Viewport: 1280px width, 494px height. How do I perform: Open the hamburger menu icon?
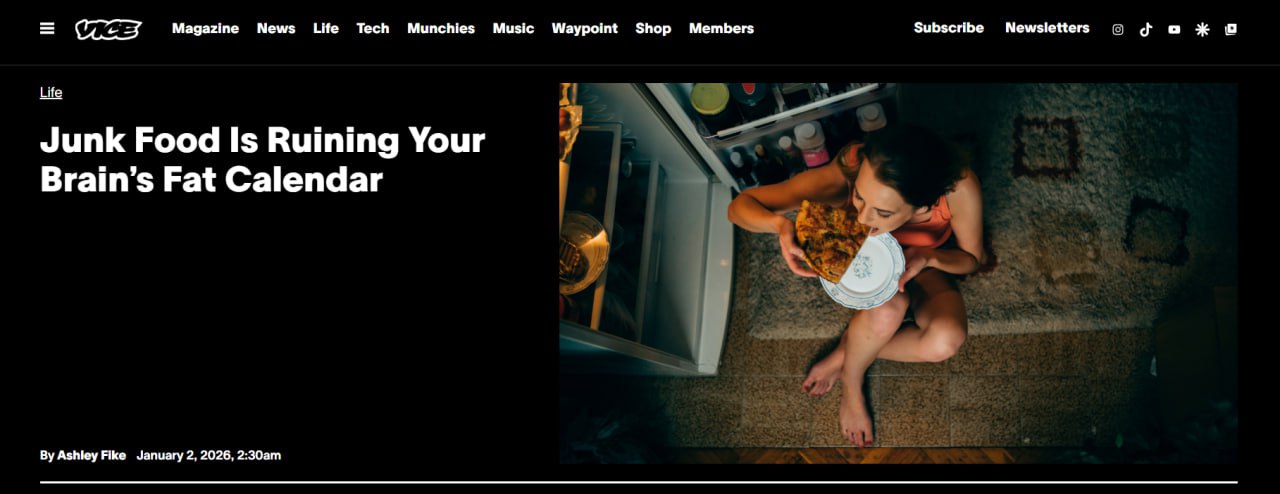(x=47, y=29)
